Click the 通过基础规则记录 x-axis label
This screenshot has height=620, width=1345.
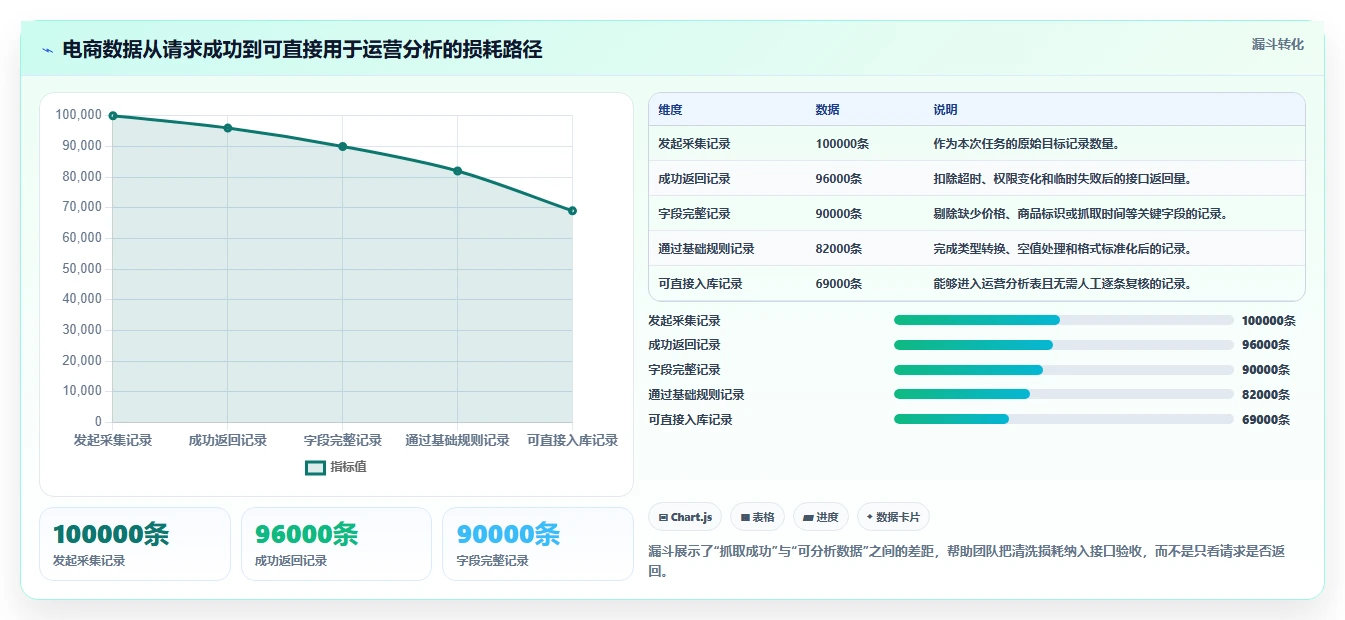pyautogui.click(x=458, y=440)
